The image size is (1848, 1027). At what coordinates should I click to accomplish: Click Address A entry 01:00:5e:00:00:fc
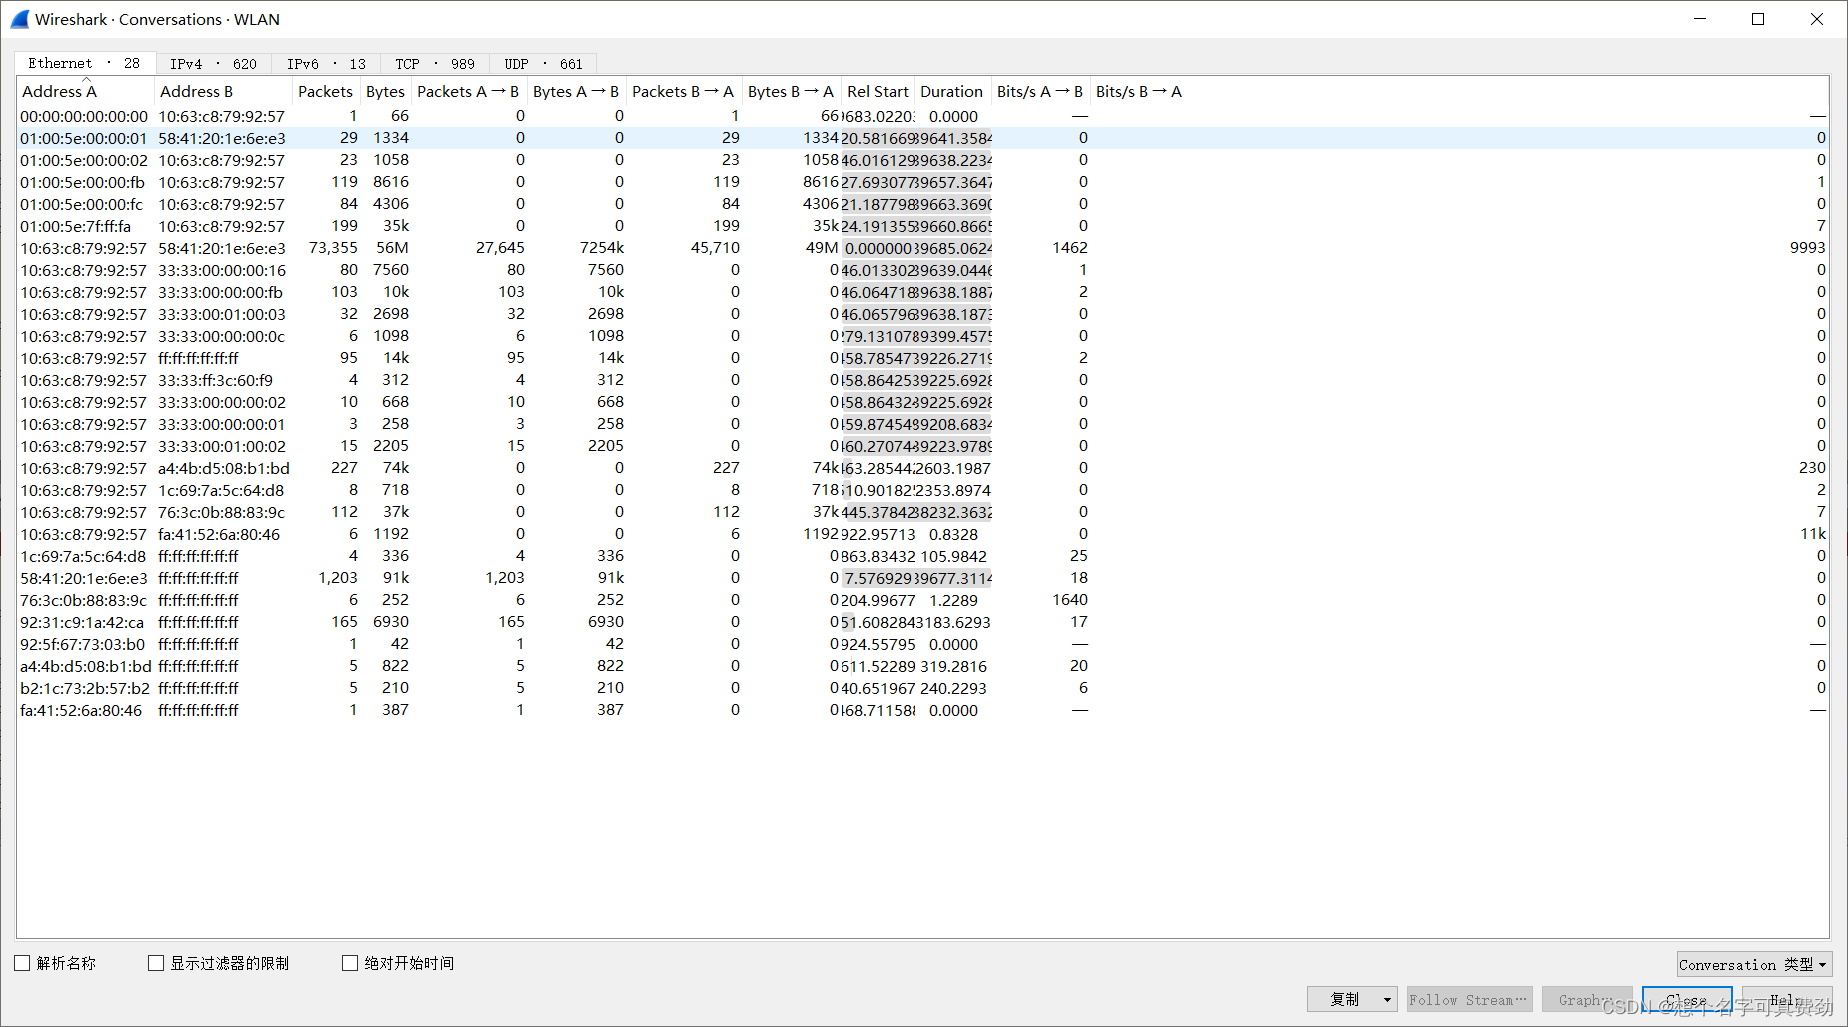[x=82, y=204]
